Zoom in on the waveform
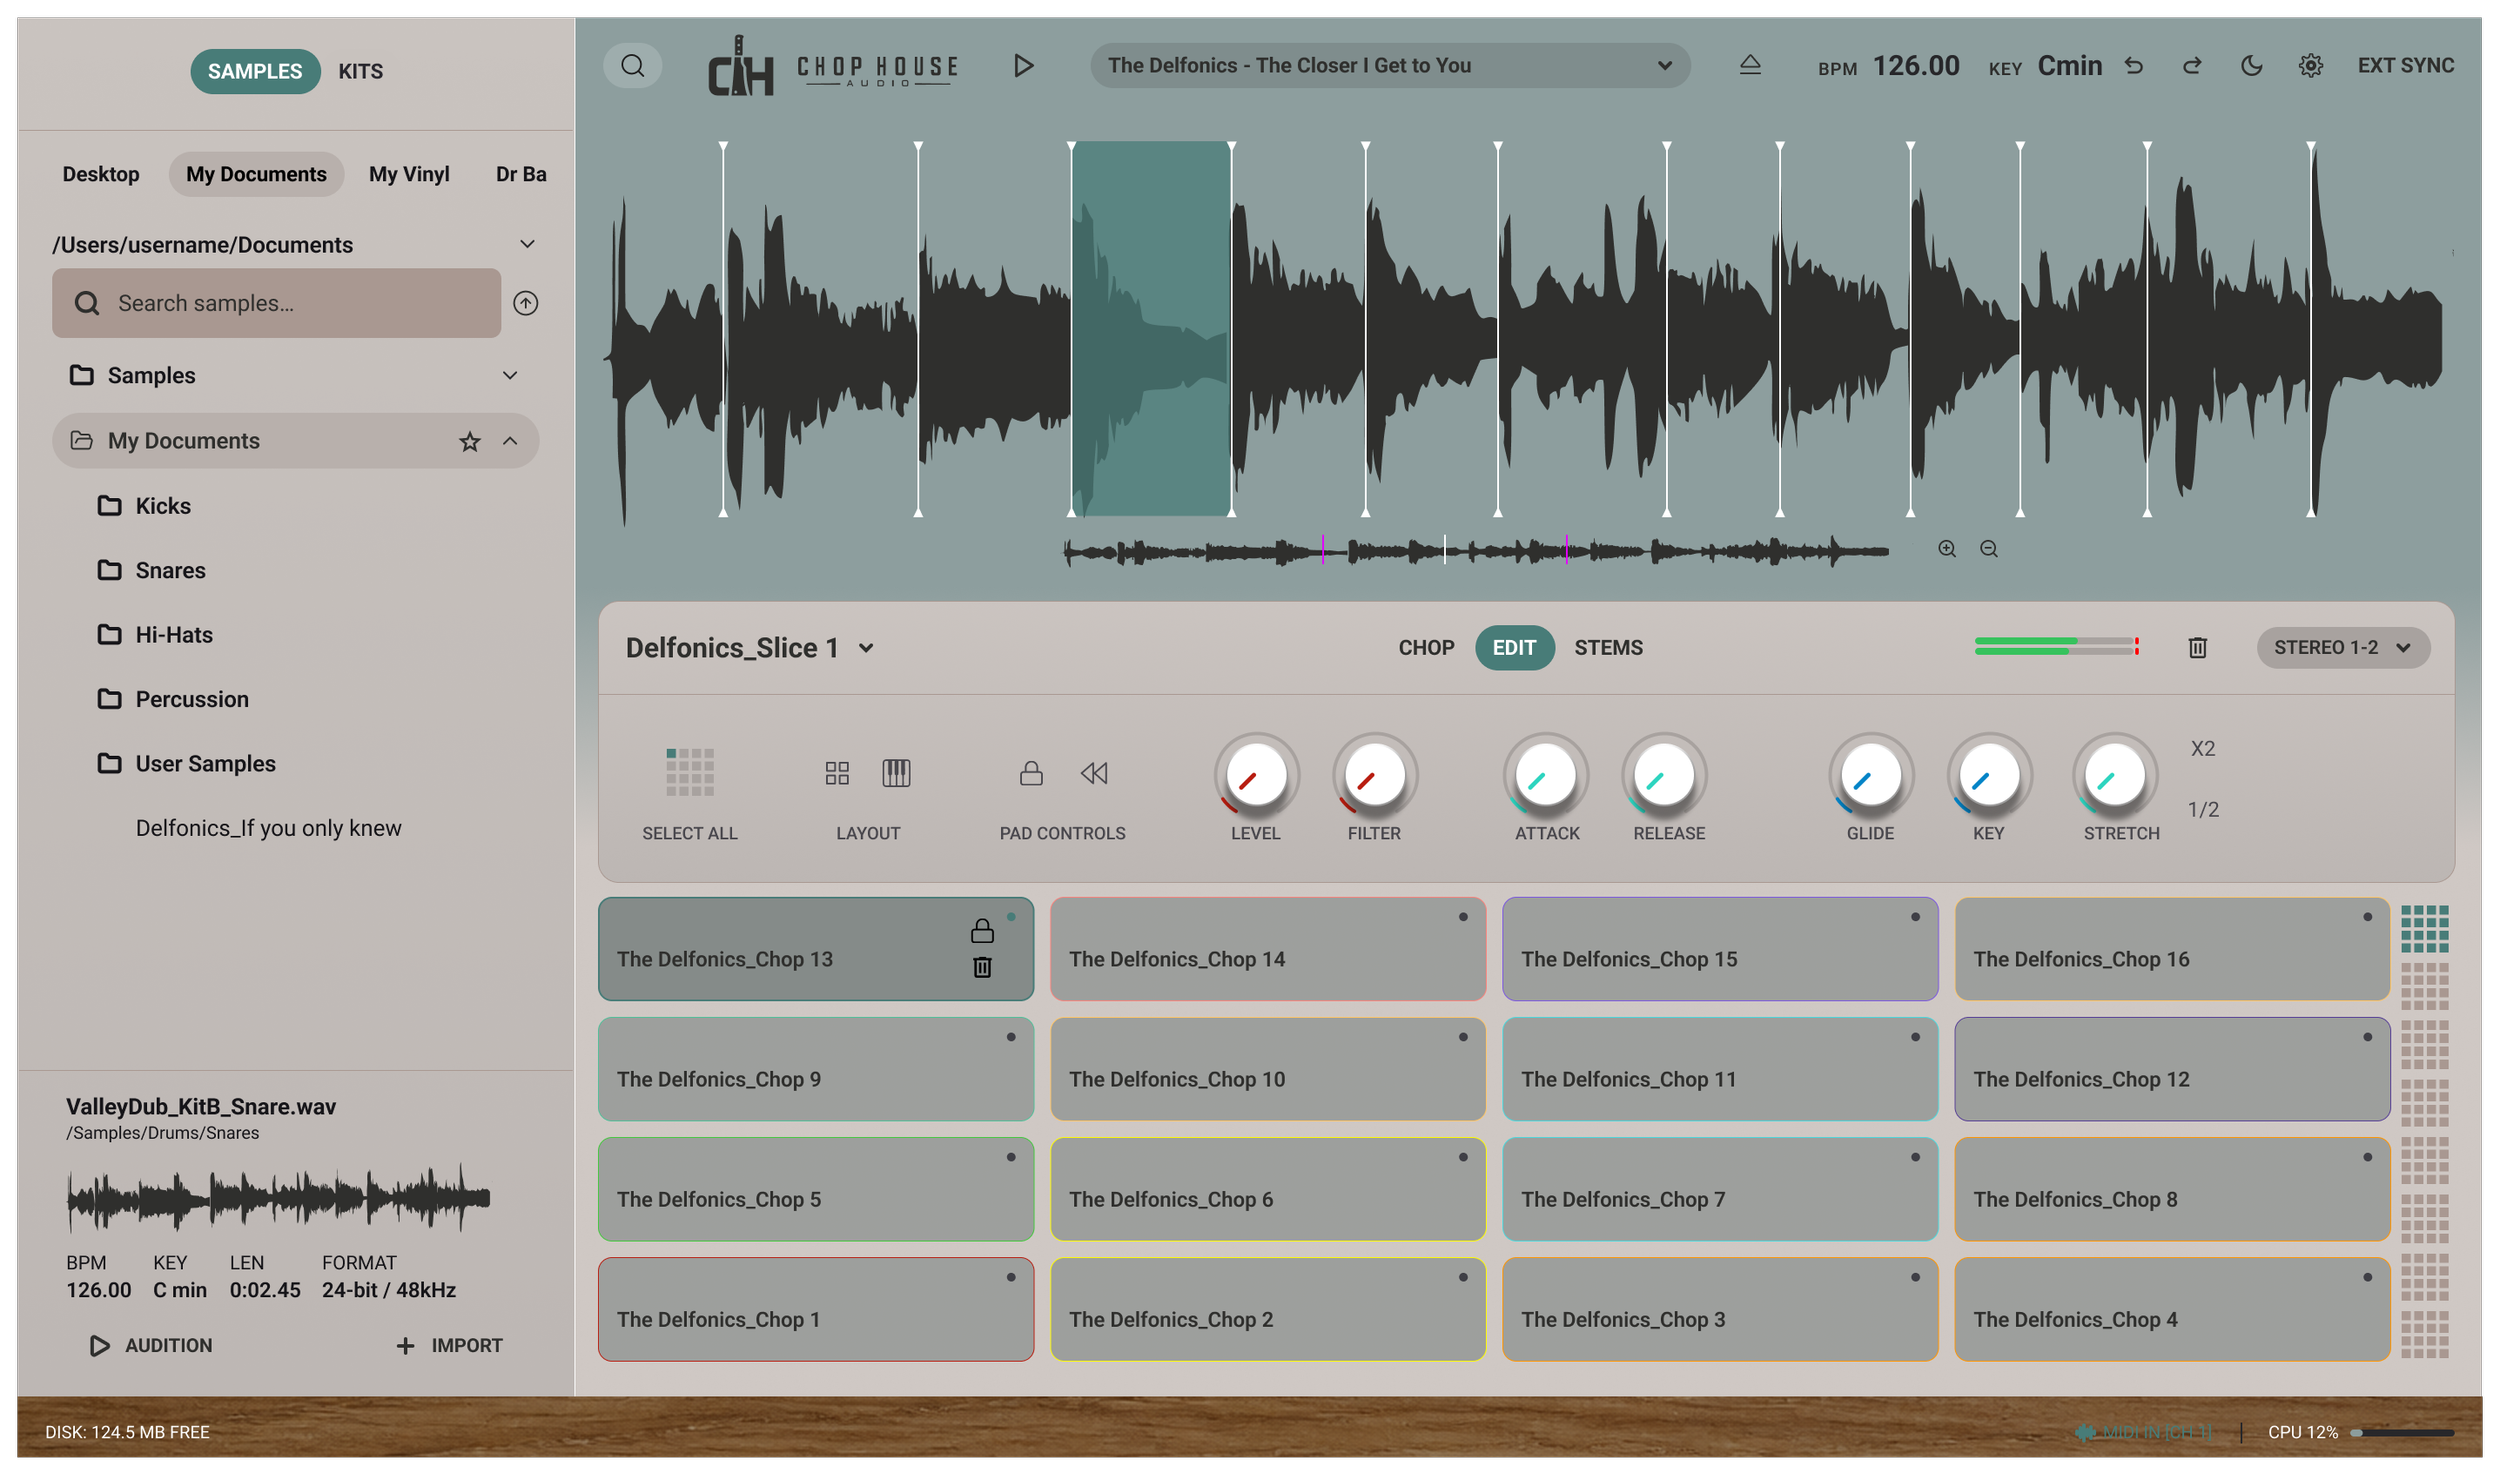Image resolution: width=2500 pixels, height=1475 pixels. coord(1946,549)
